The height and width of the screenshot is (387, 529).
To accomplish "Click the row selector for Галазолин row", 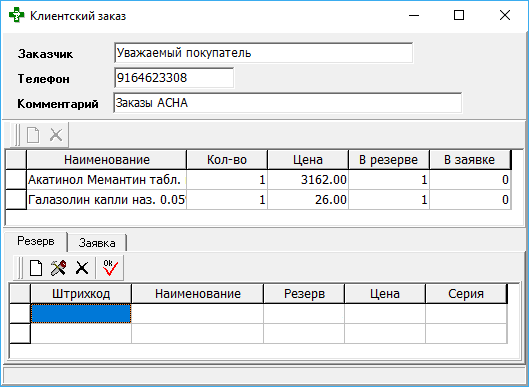I will pos(16,200).
